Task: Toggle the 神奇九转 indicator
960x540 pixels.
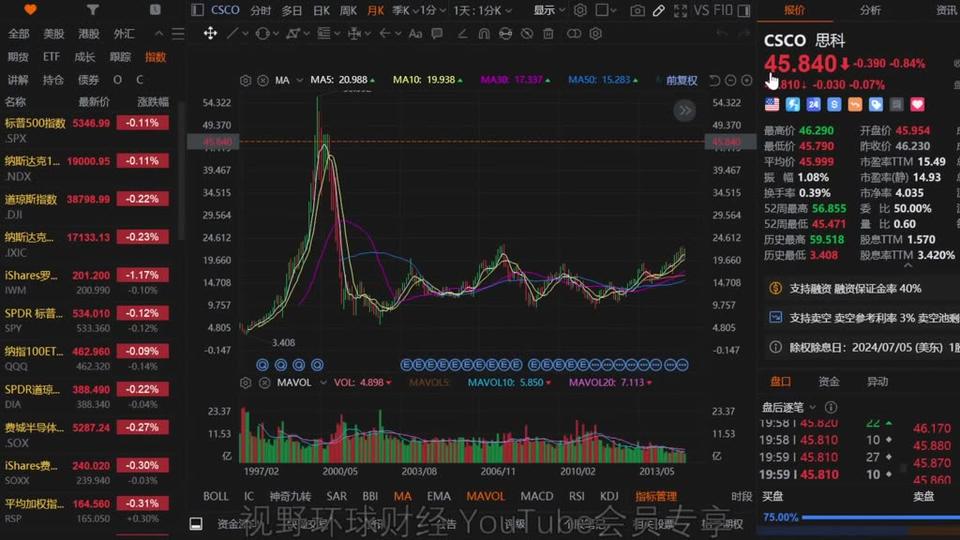Action: click(x=290, y=496)
